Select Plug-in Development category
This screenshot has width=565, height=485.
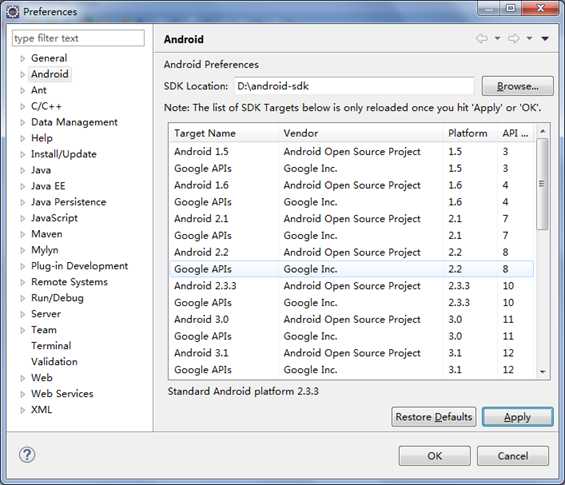tap(80, 266)
